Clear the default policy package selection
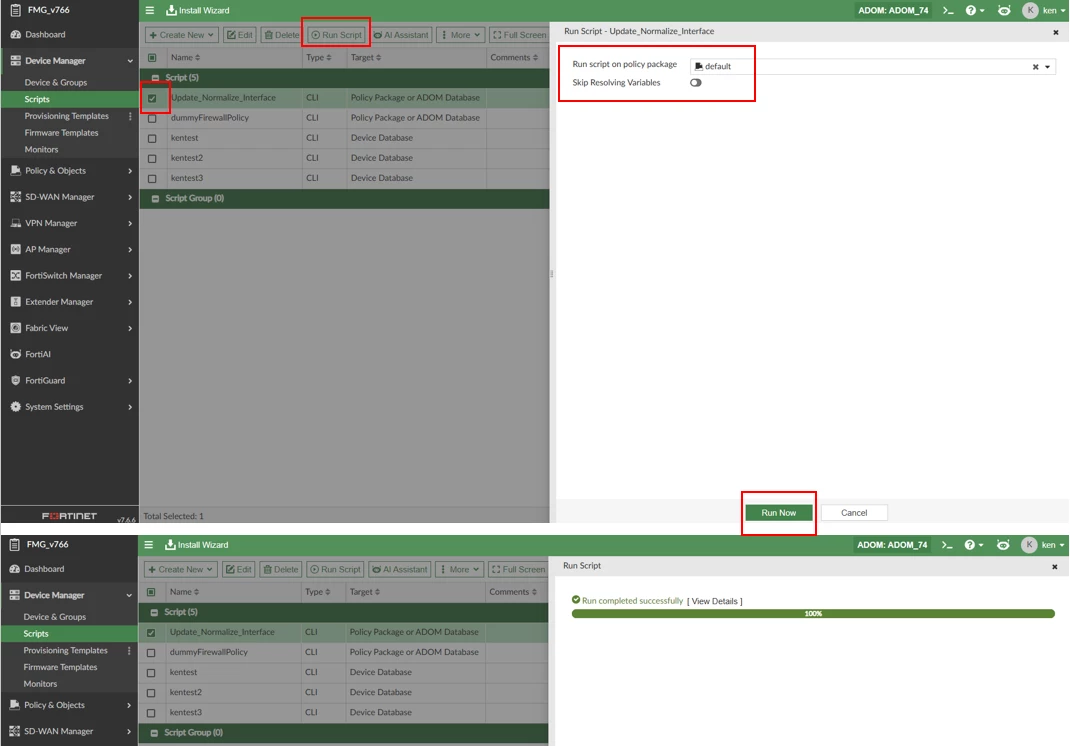 pyautogui.click(x=1035, y=67)
